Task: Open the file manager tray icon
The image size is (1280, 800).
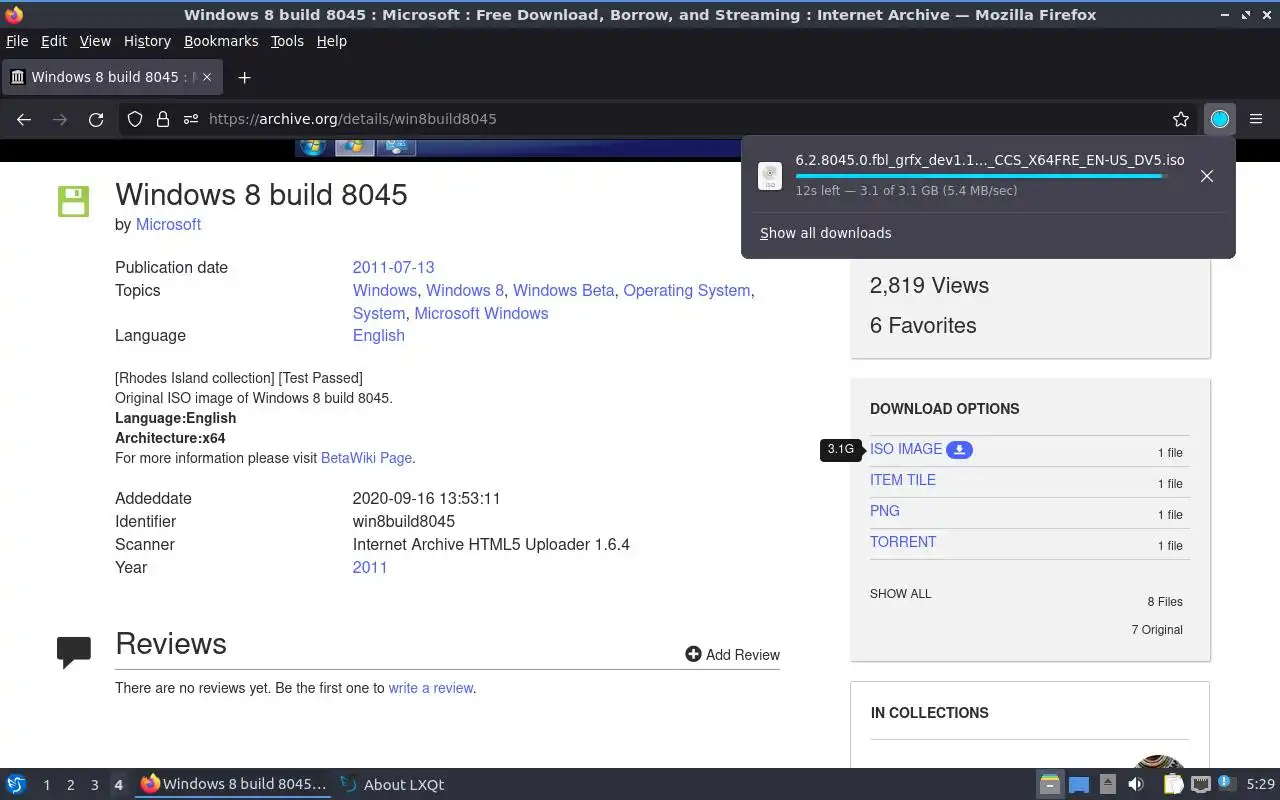Action: point(1050,784)
